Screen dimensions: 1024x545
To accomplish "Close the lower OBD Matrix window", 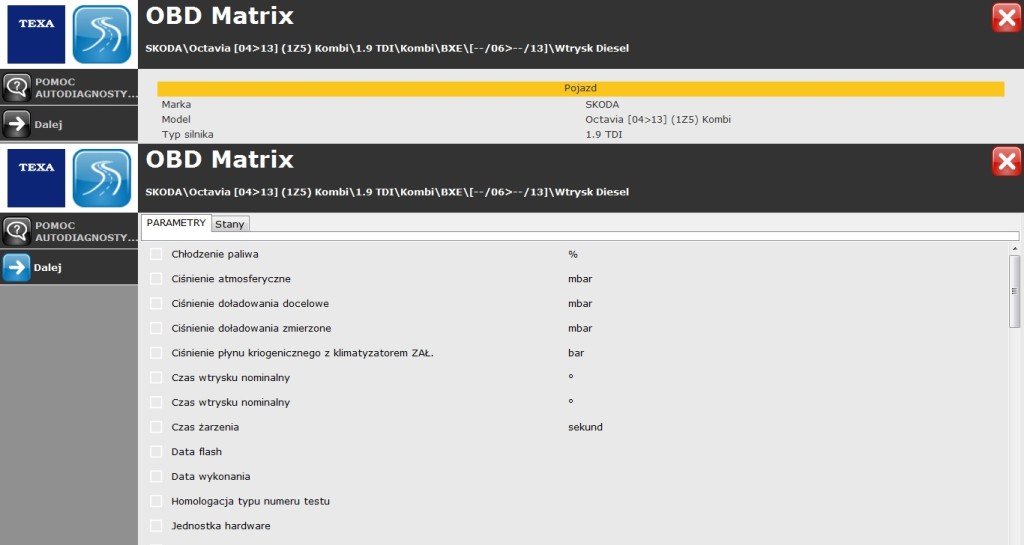I will [1006, 161].
